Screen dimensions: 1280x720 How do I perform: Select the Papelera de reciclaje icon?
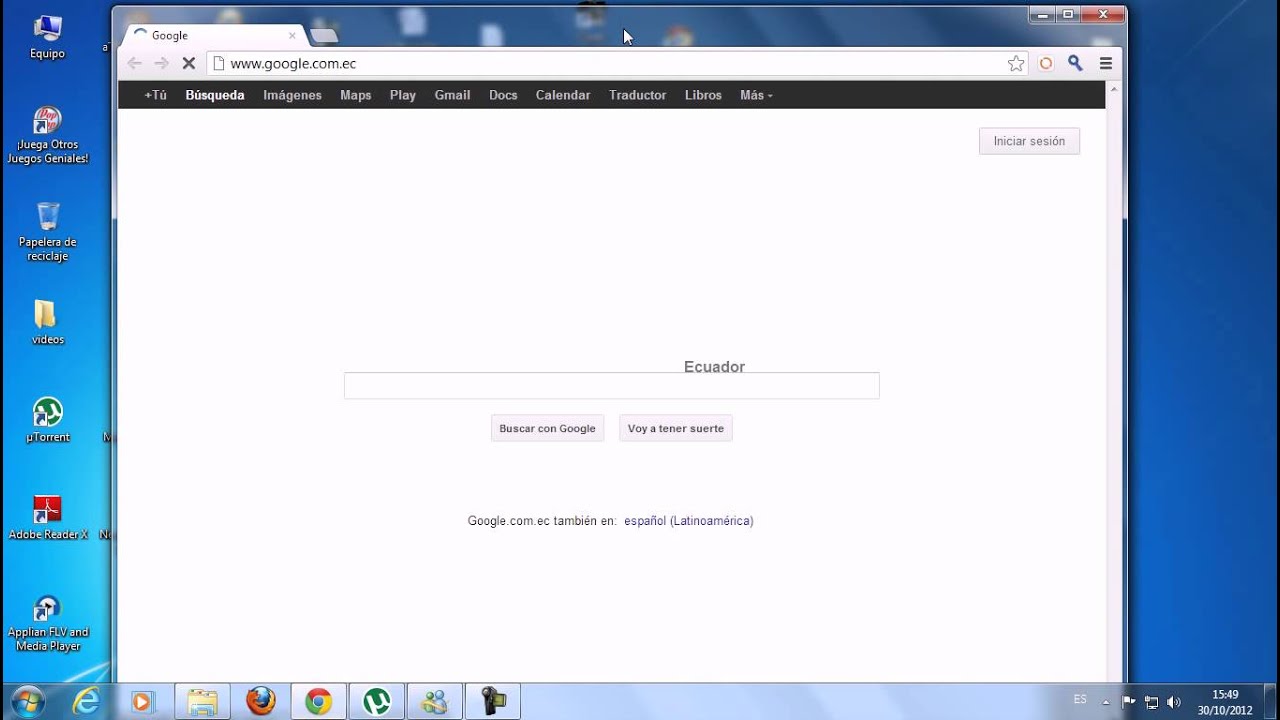[47, 232]
